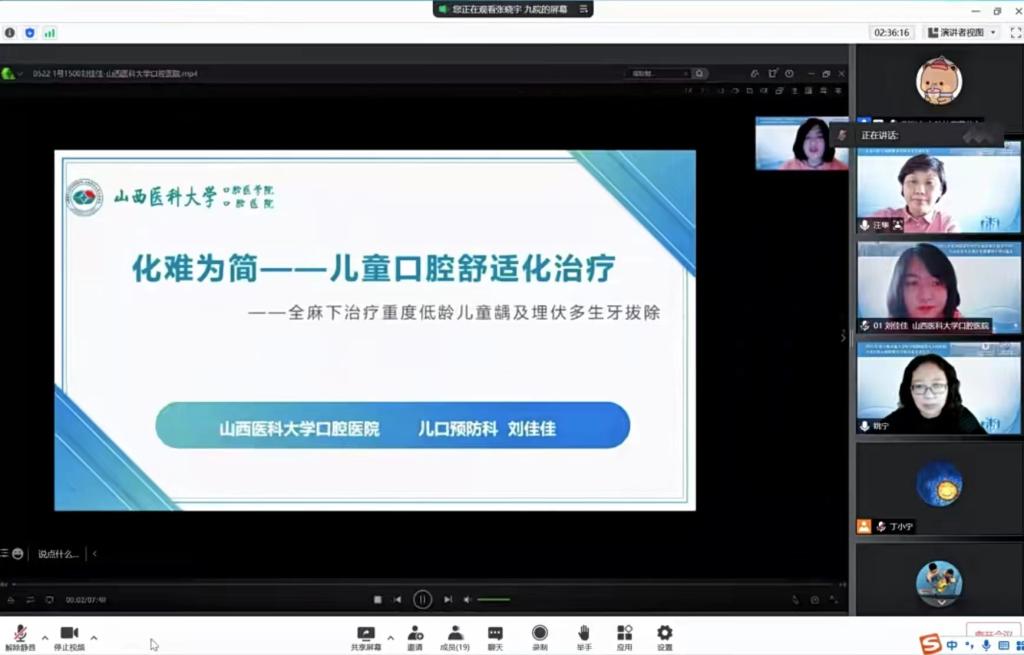The image size is (1024, 655).
Task: Click the player search text field
Action: coord(658,74)
